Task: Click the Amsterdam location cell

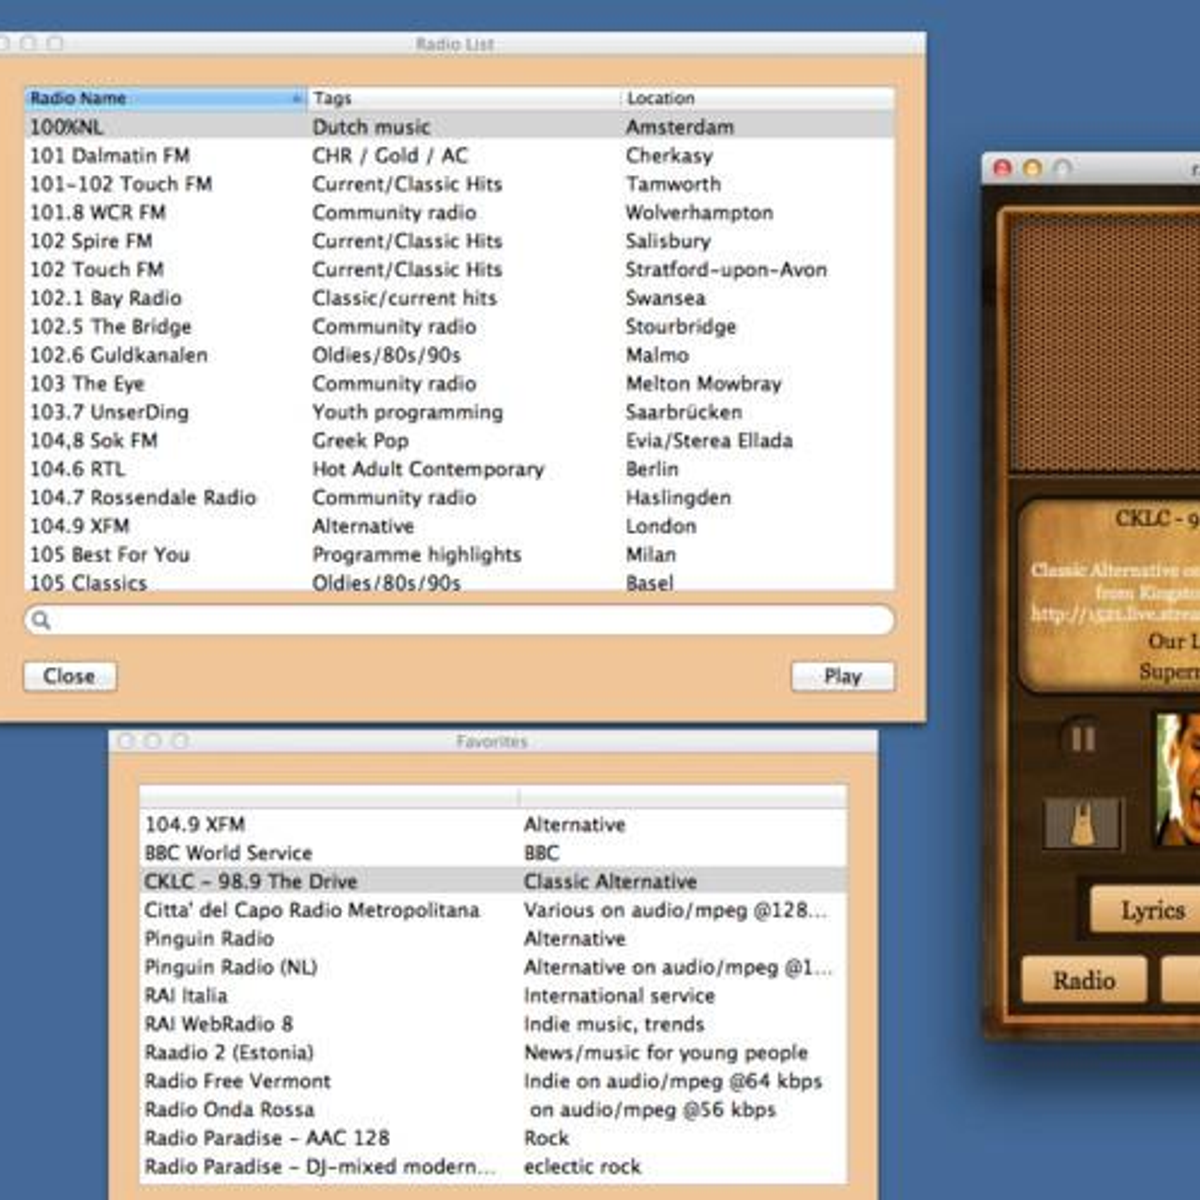Action: tap(680, 127)
